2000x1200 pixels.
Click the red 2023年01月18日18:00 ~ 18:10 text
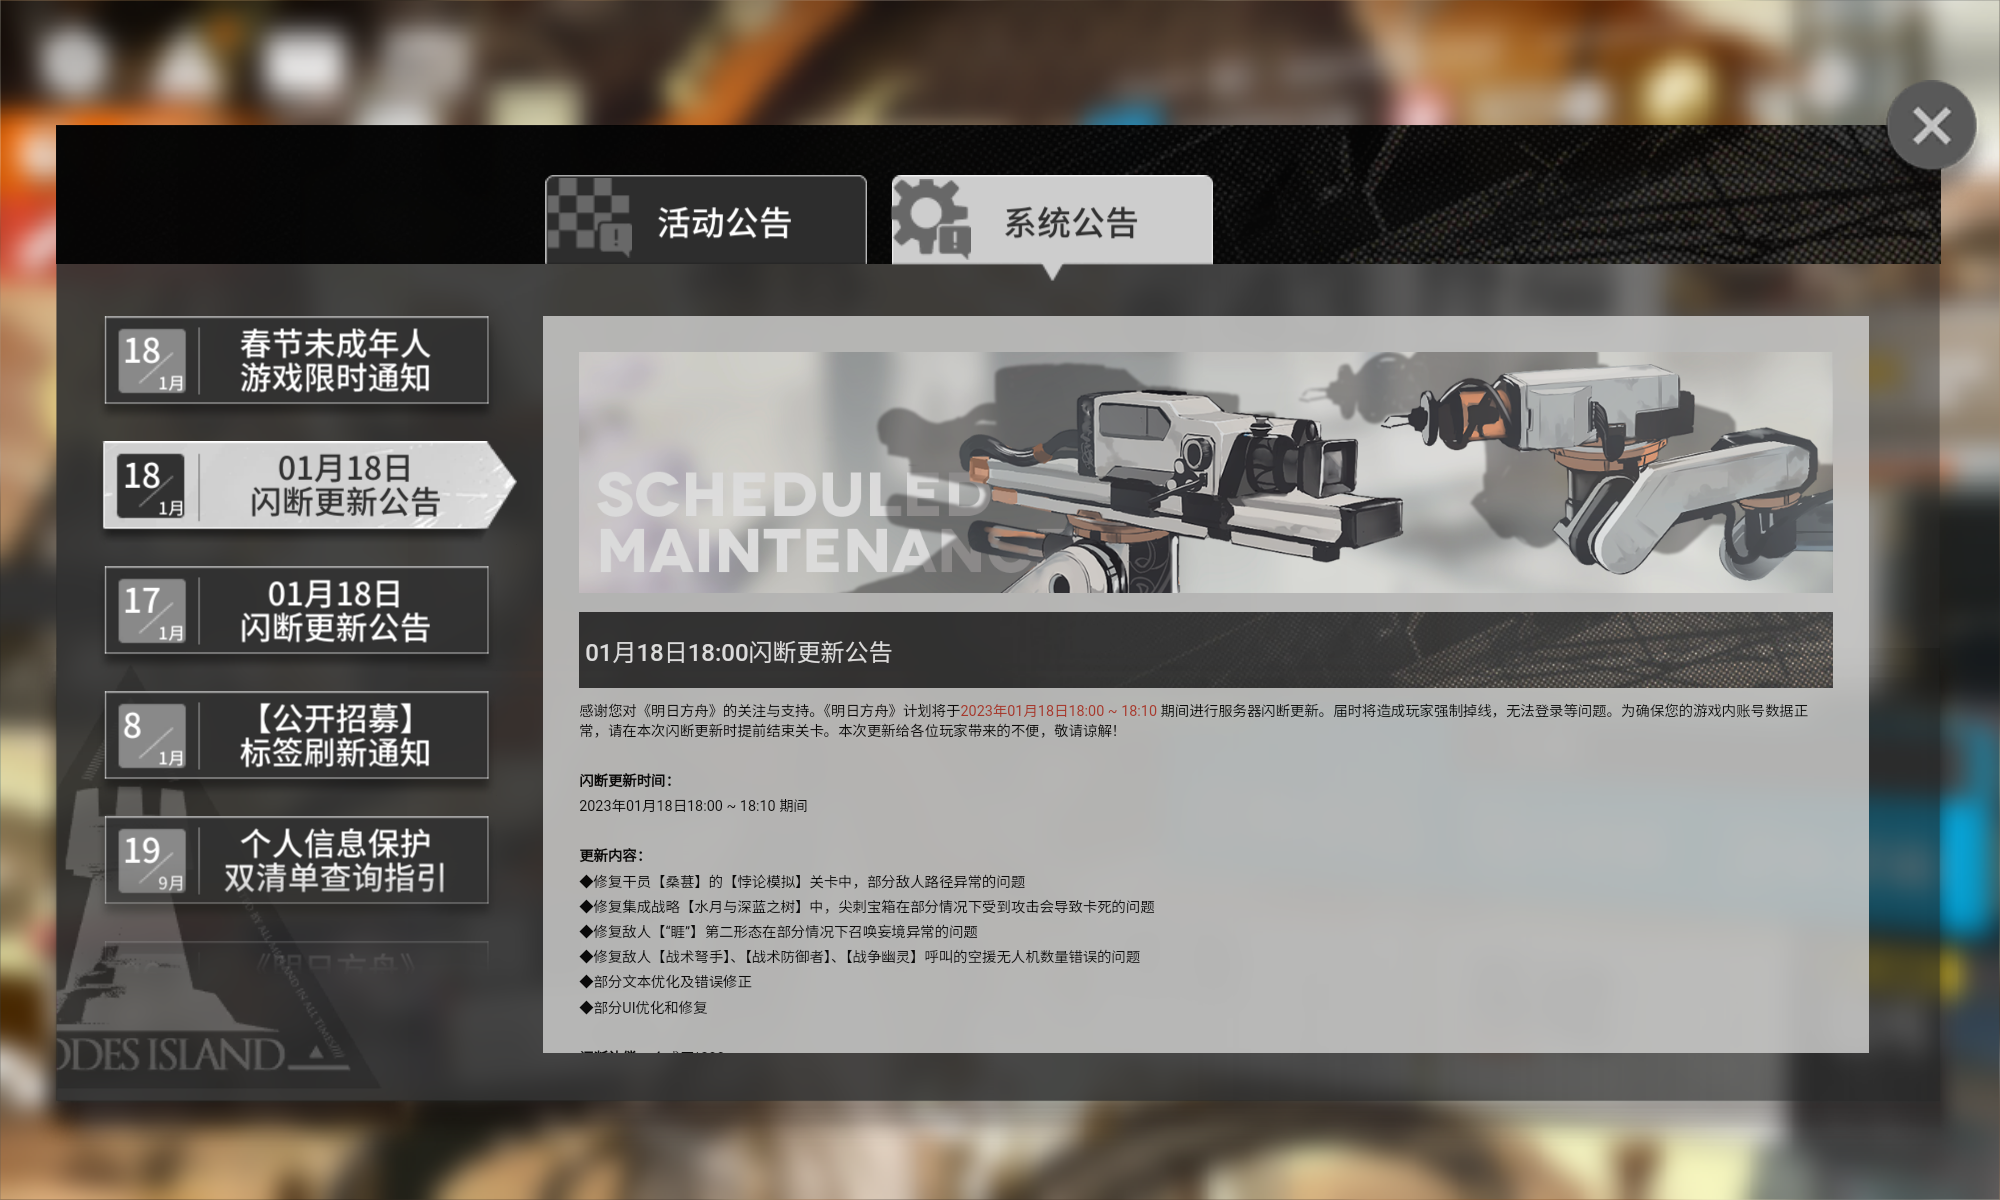click(1058, 711)
